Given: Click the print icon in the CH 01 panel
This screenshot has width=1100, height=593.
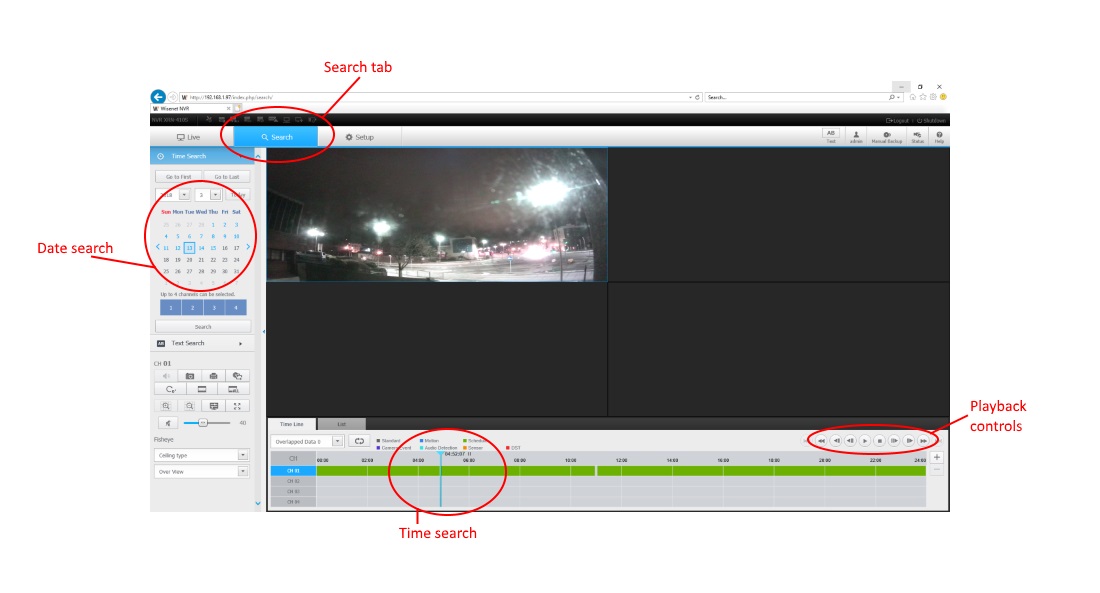Looking at the screenshot, I should tap(213, 376).
